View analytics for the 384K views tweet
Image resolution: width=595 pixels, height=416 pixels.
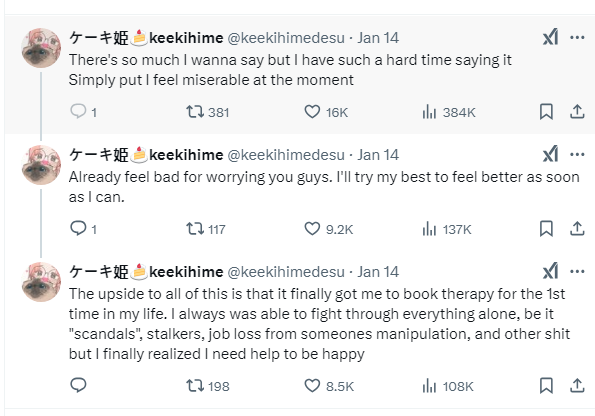point(429,112)
